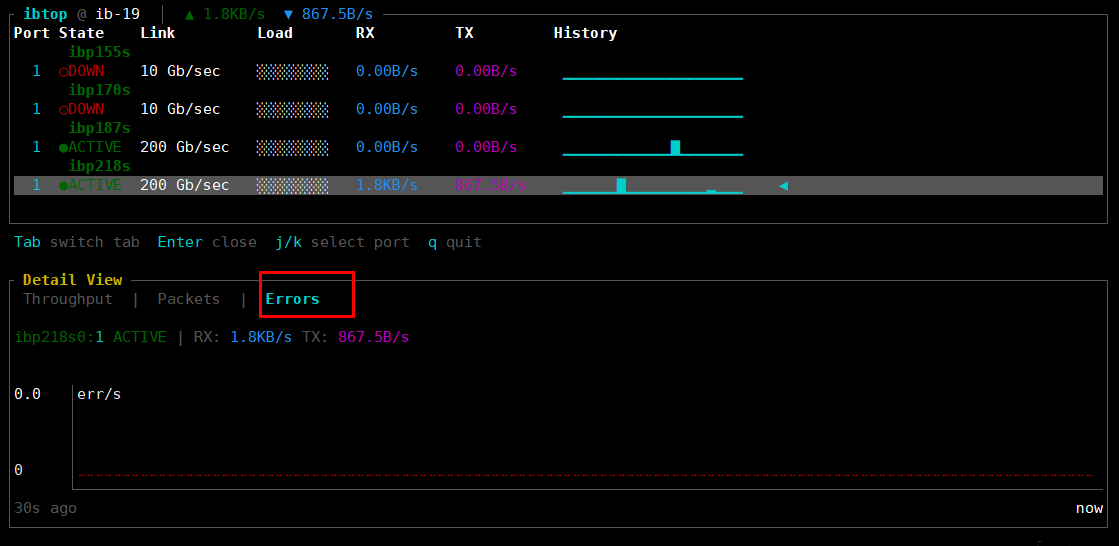Viewport: 1119px width, 546px height.
Task: Click the Port column header
Action: (32, 33)
